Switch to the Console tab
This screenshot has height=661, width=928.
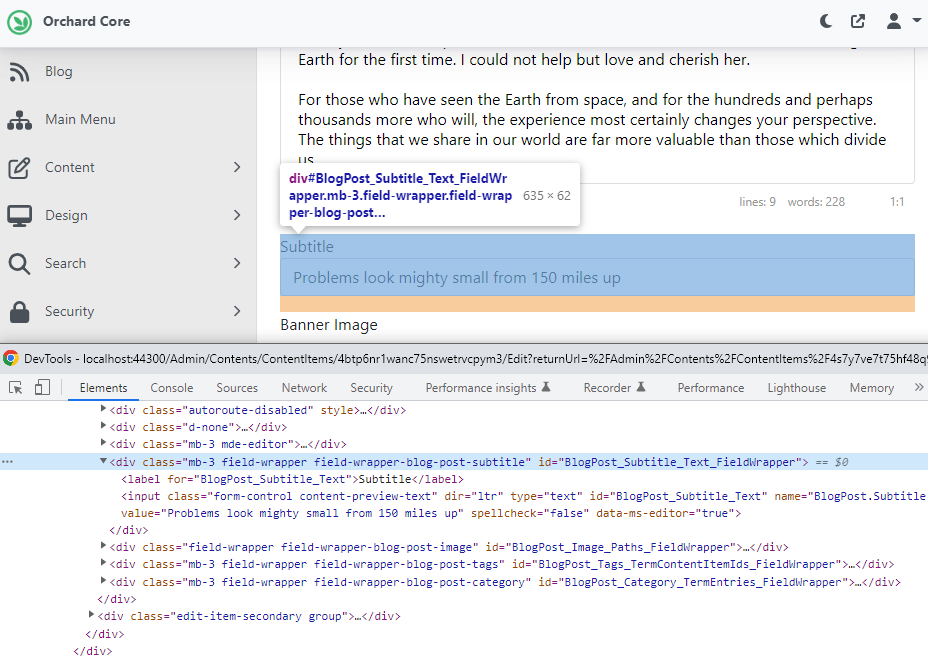coord(172,388)
